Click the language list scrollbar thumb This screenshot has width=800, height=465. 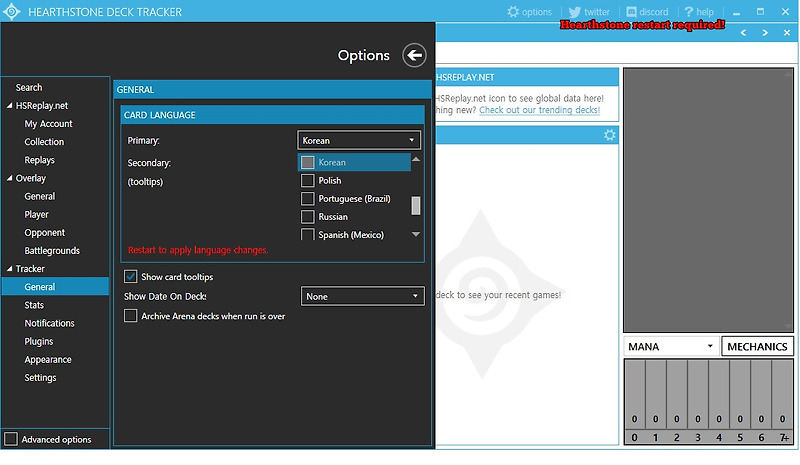[416, 206]
